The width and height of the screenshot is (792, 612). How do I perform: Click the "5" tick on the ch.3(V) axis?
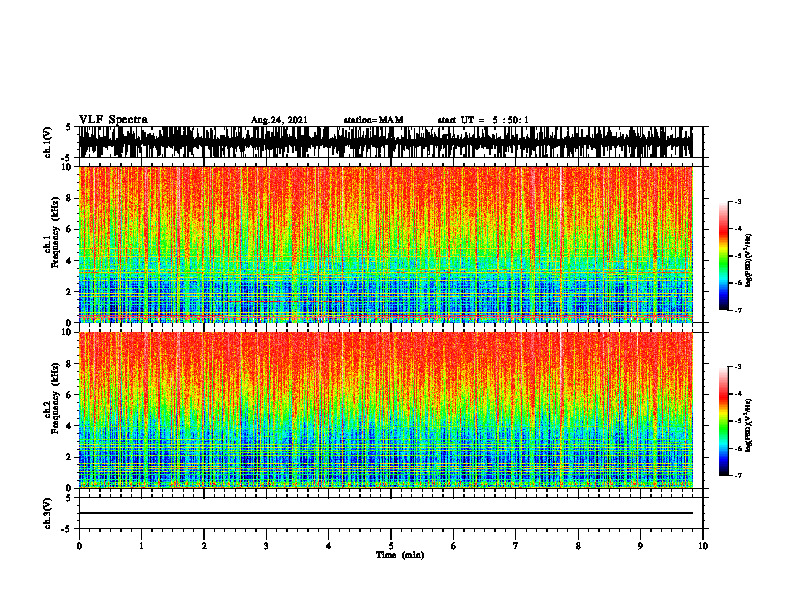click(69, 497)
